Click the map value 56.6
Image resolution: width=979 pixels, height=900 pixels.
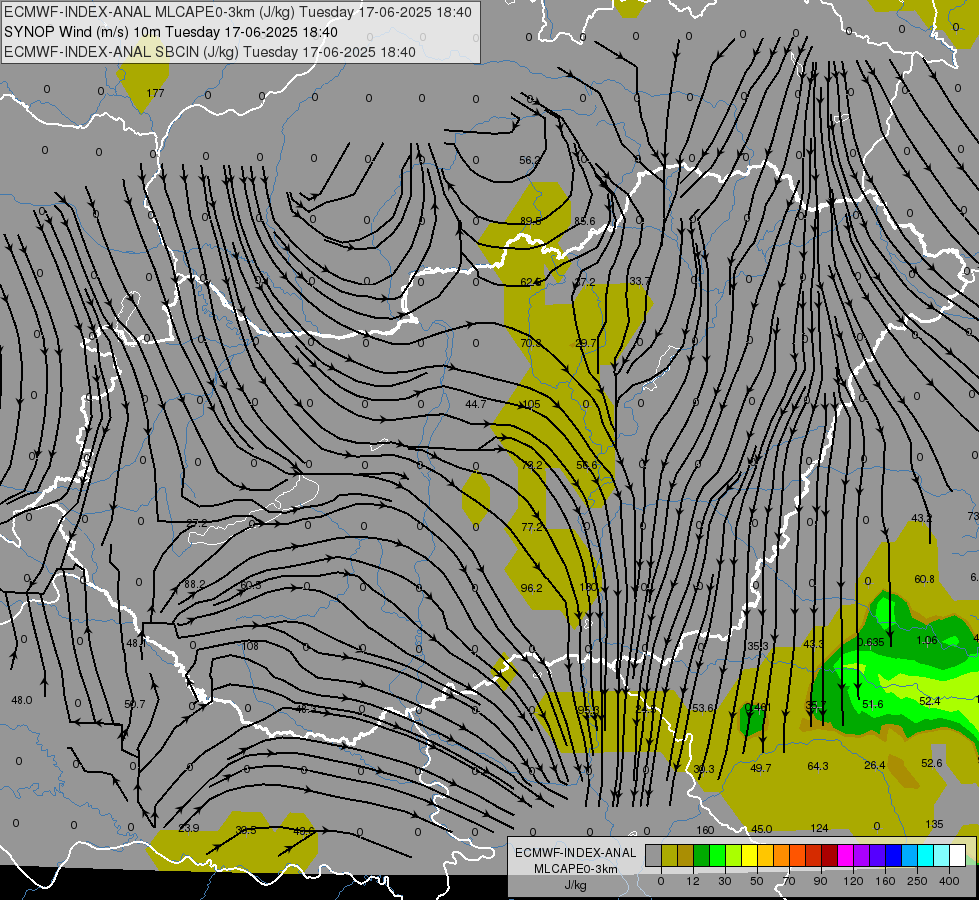click(x=586, y=465)
